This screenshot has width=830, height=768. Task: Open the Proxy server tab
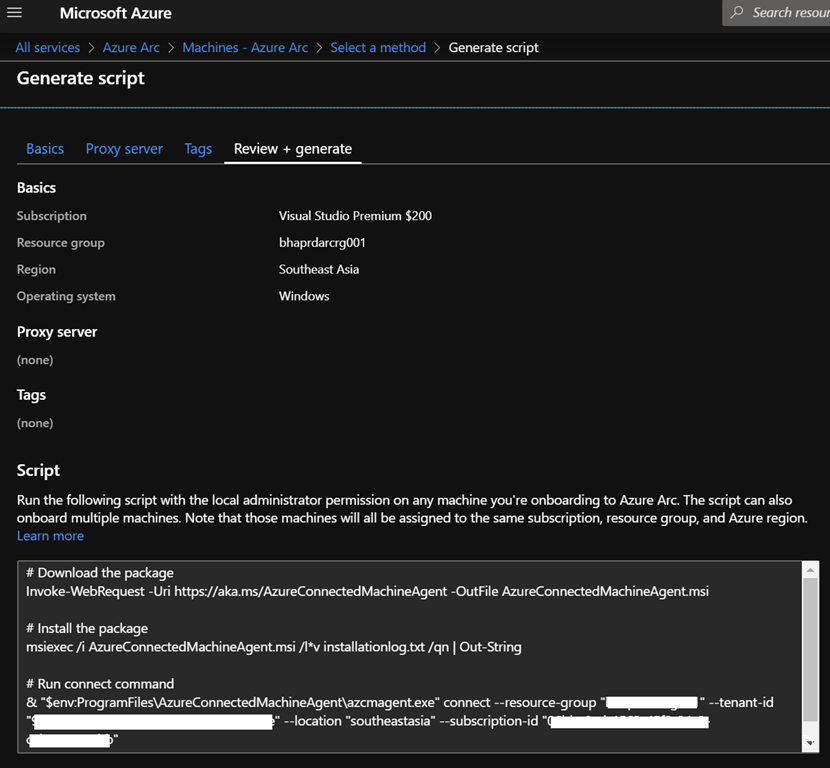tap(124, 148)
